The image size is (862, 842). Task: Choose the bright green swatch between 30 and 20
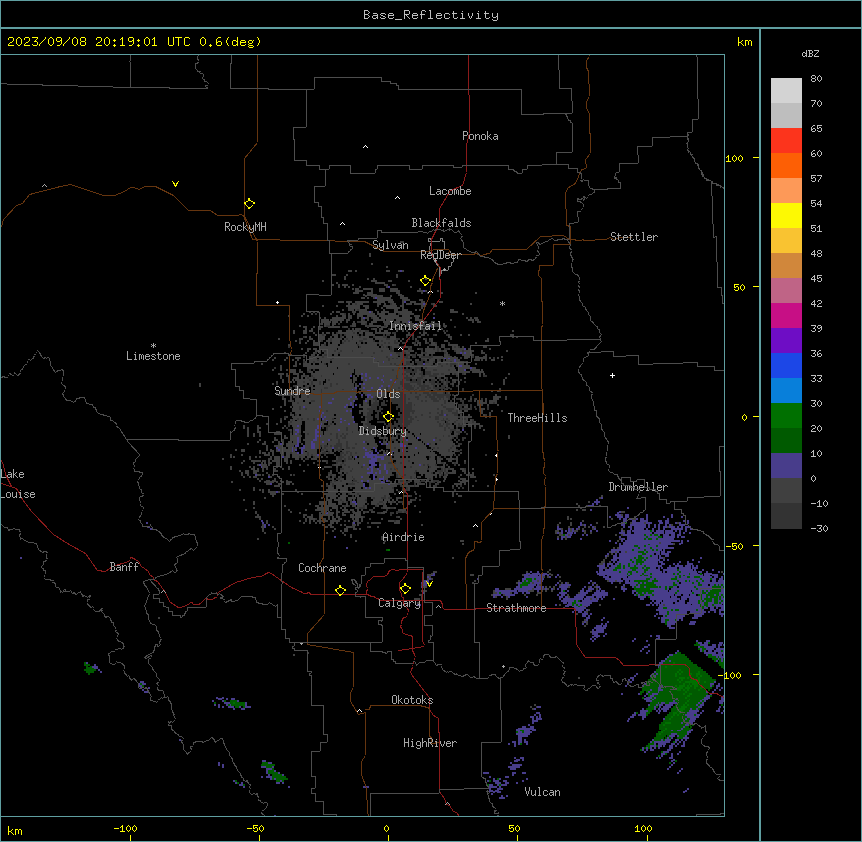(x=786, y=416)
